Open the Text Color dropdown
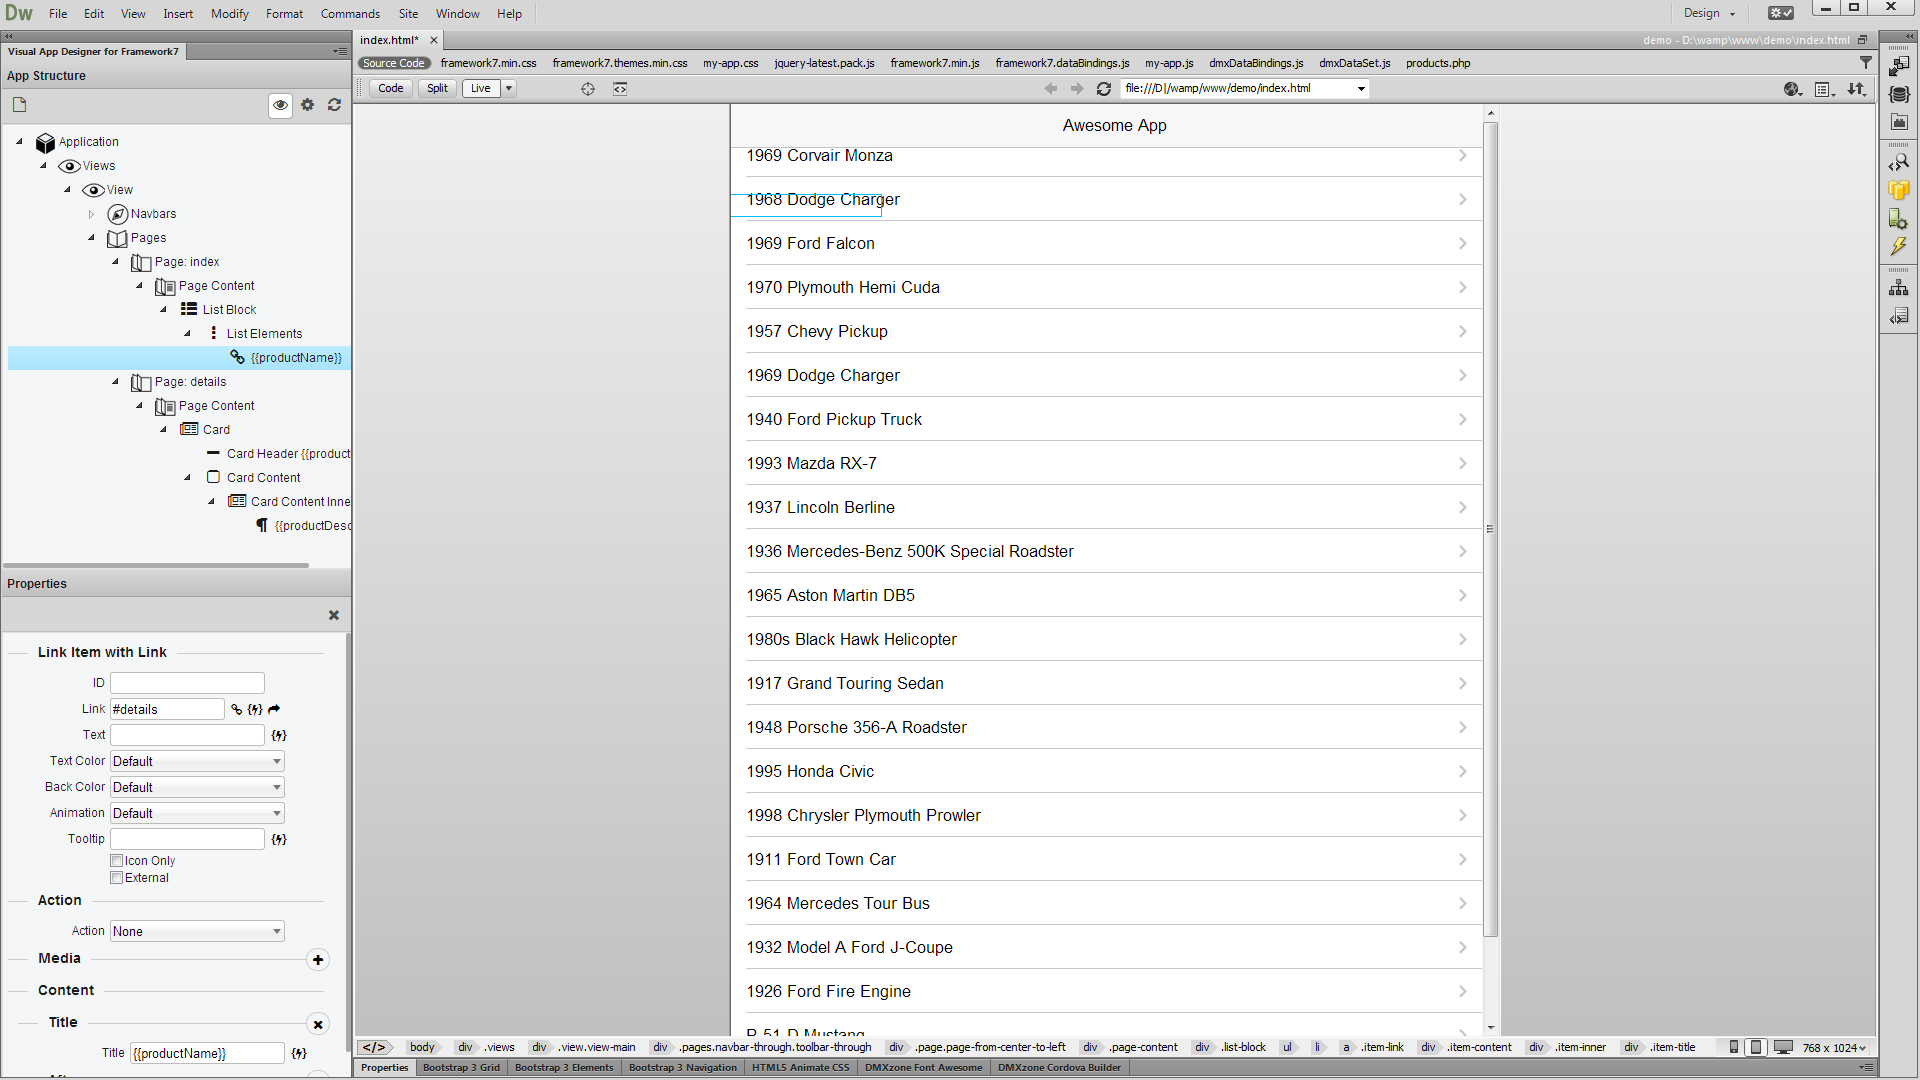Image resolution: width=1920 pixels, height=1080 pixels. (197, 761)
